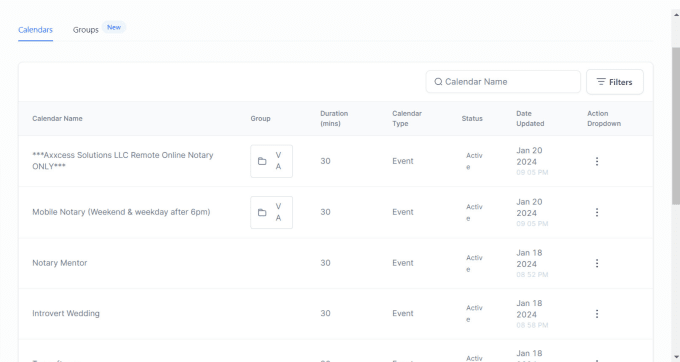
Task: Select the Mobile Notary (Weekend & weekday after 6pm) name
Action: coord(121,212)
